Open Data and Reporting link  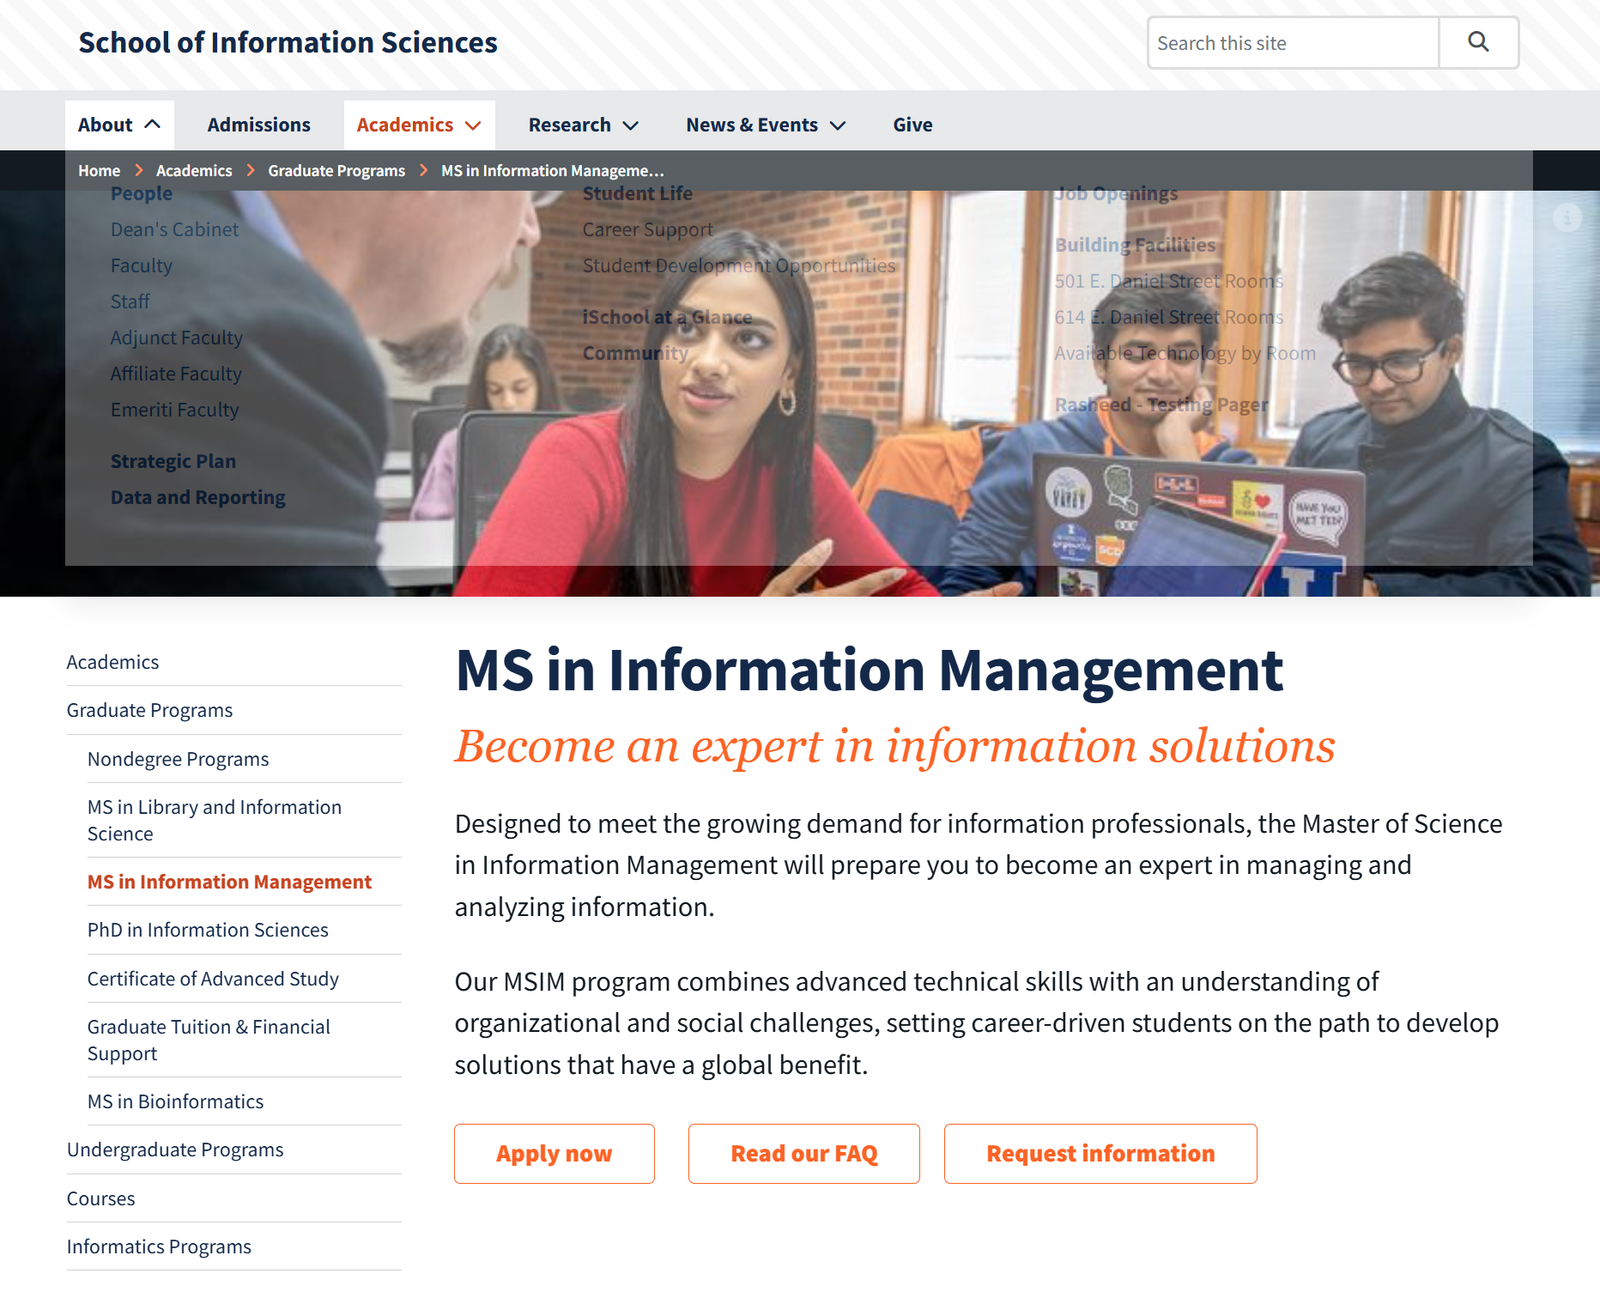click(198, 498)
